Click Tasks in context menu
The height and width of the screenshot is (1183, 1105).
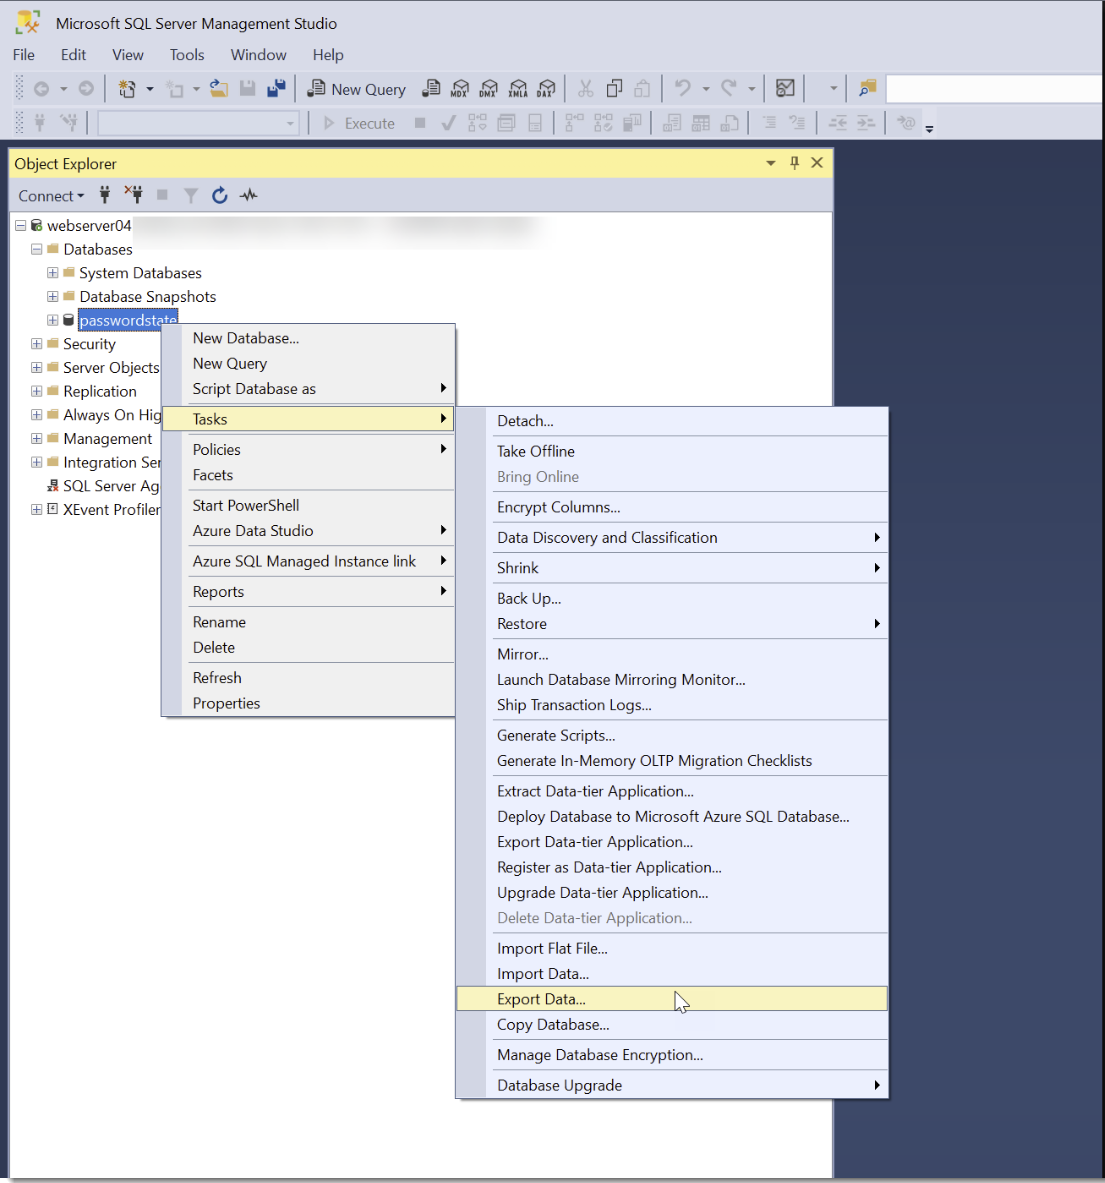click(308, 419)
